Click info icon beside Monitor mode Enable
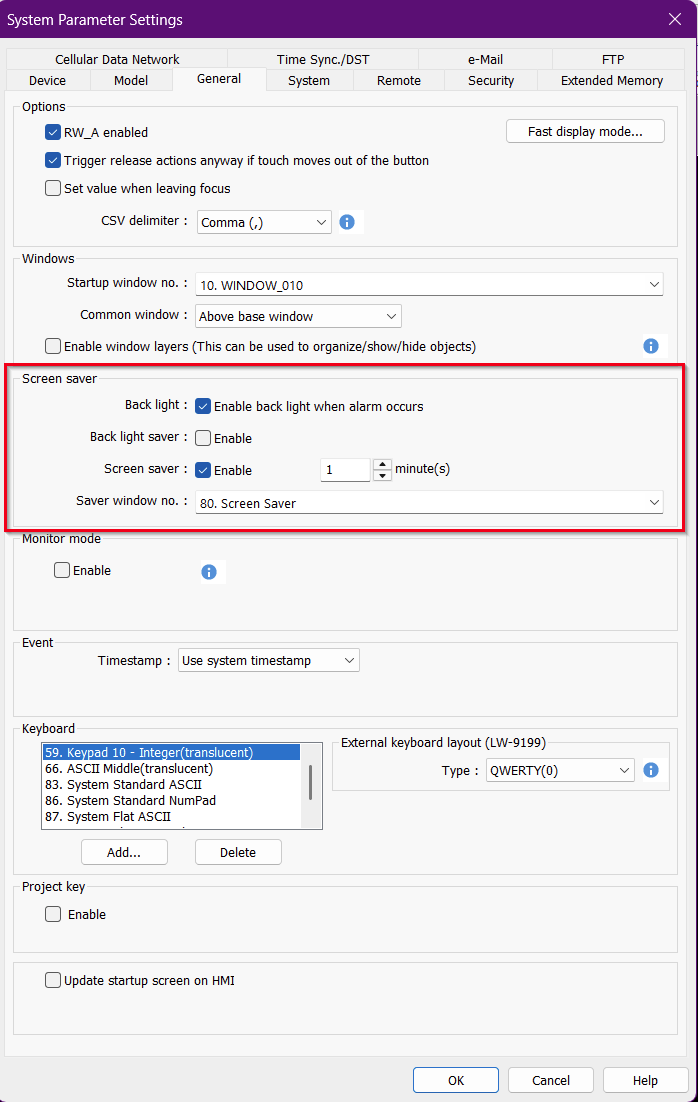 (209, 572)
